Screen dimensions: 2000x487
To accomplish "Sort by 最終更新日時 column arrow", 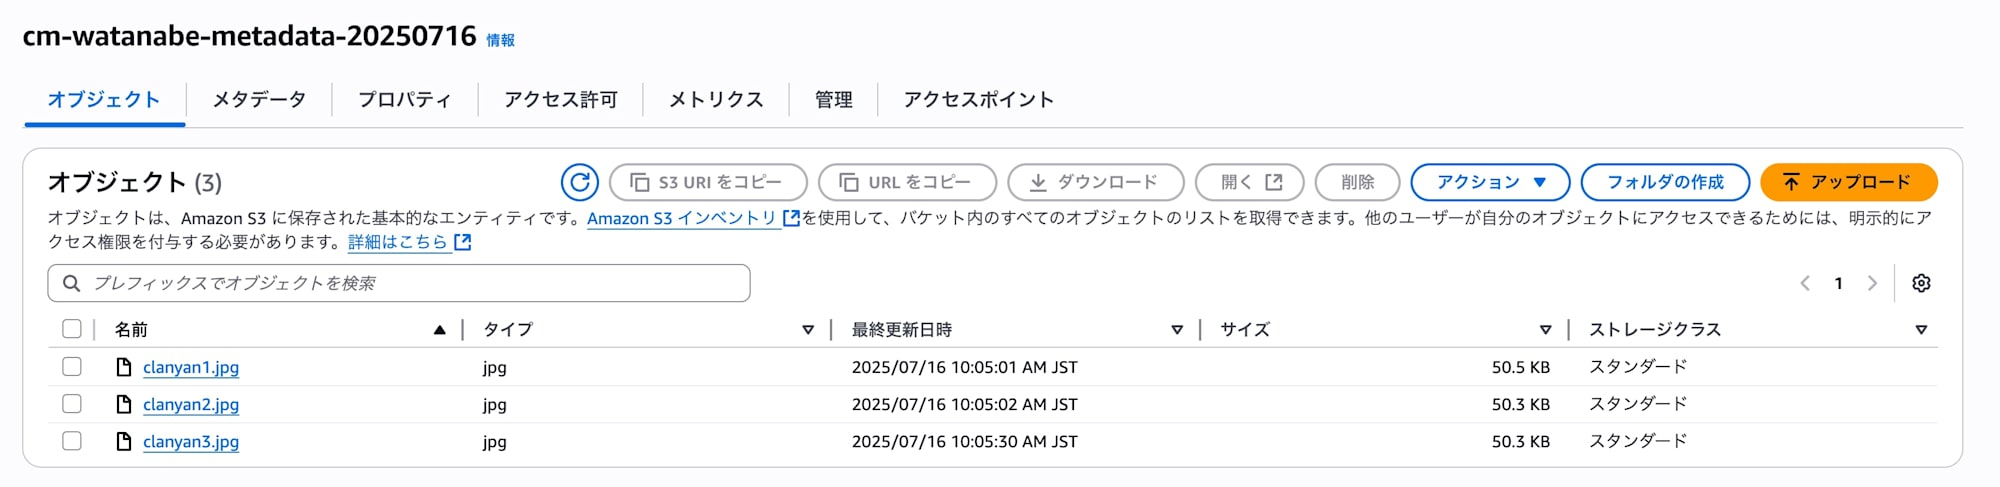I will coord(1177,330).
